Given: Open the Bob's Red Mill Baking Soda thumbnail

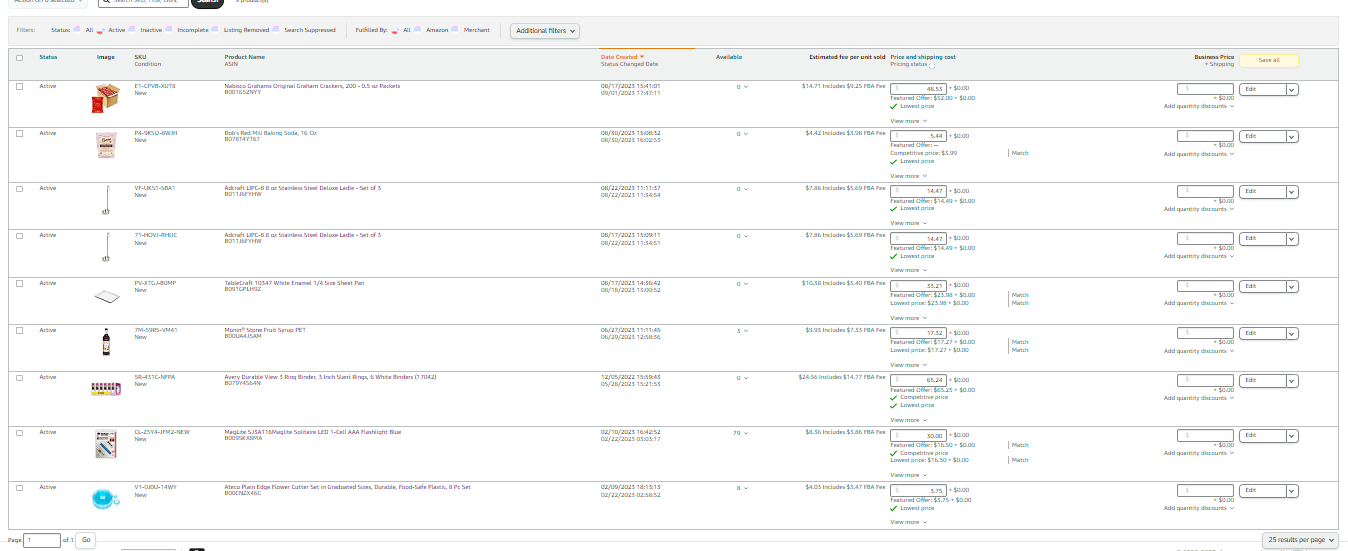Looking at the screenshot, I should (106, 146).
